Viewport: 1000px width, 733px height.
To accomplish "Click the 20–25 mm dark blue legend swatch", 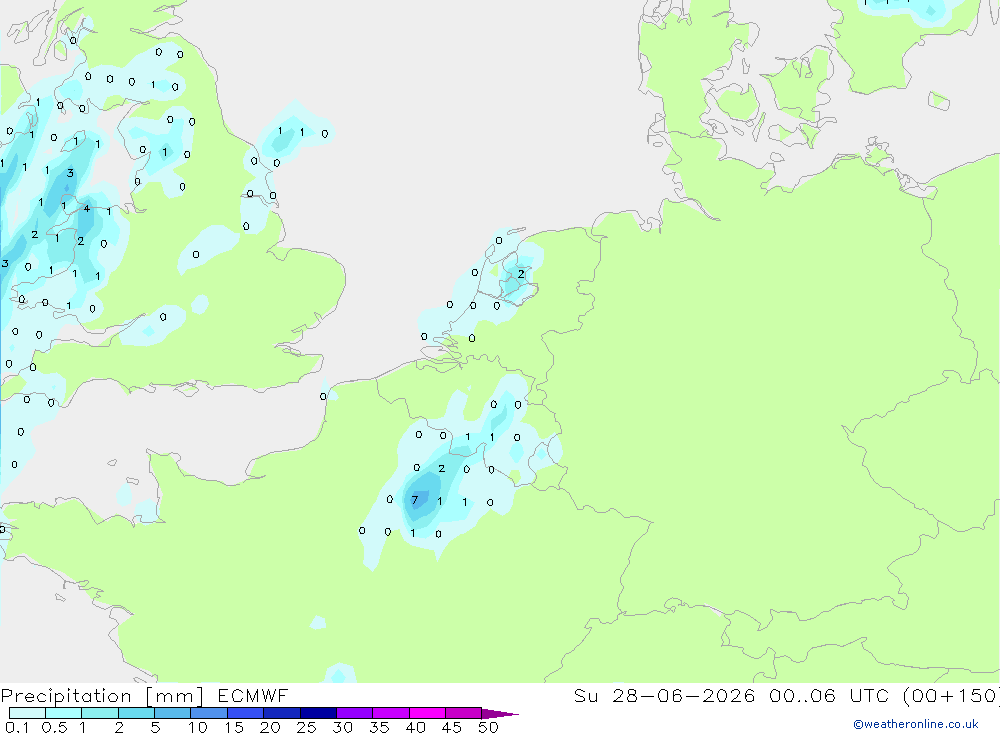I will point(281,713).
